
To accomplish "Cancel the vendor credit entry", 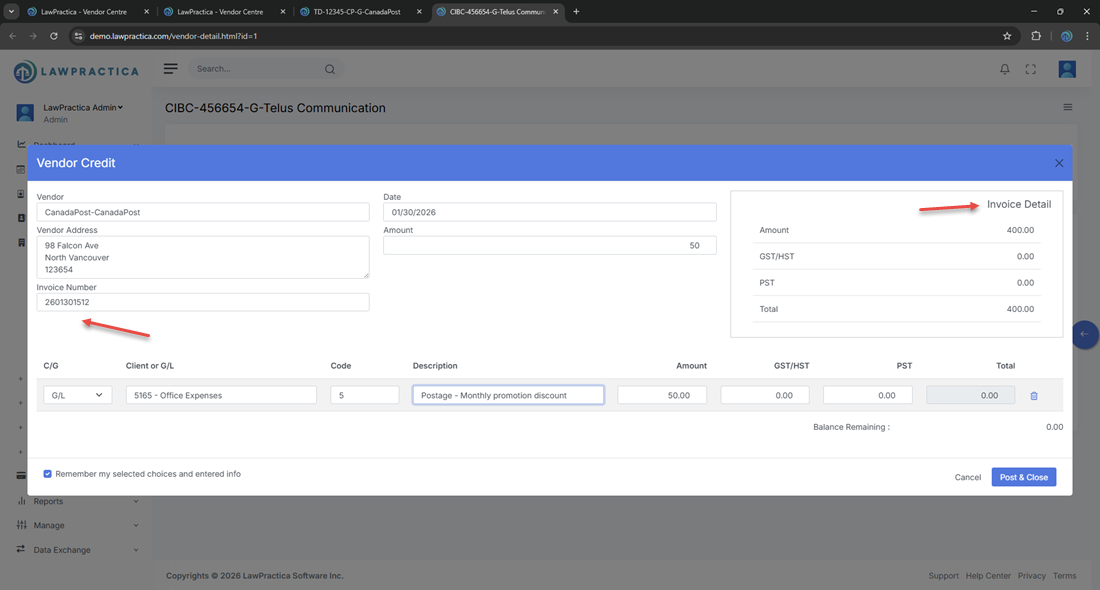I will (x=967, y=477).
